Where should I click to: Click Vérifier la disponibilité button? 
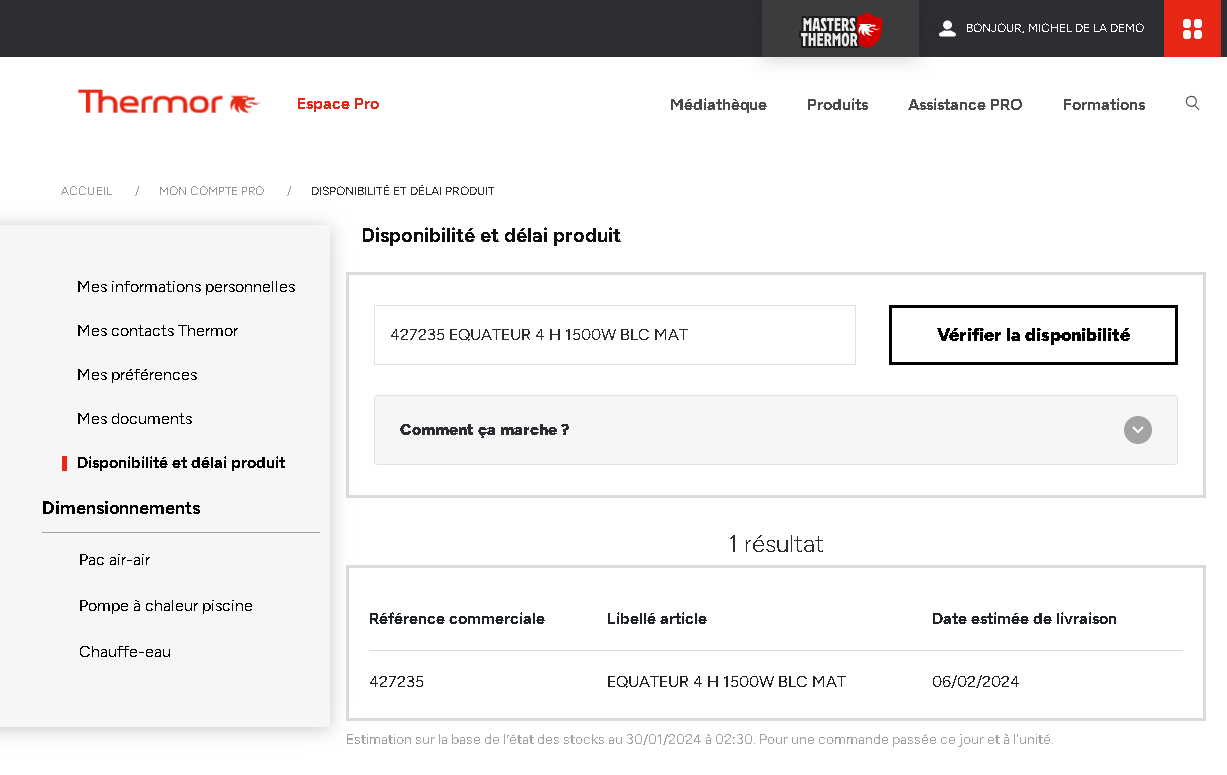[x=1033, y=335]
